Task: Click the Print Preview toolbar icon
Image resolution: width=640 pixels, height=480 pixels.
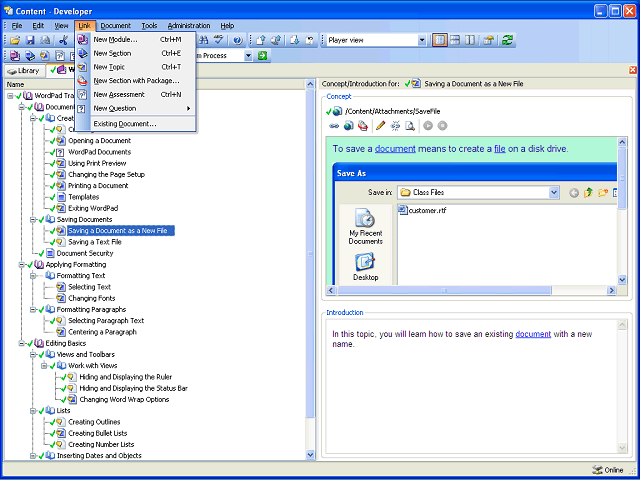Action: click(45, 40)
